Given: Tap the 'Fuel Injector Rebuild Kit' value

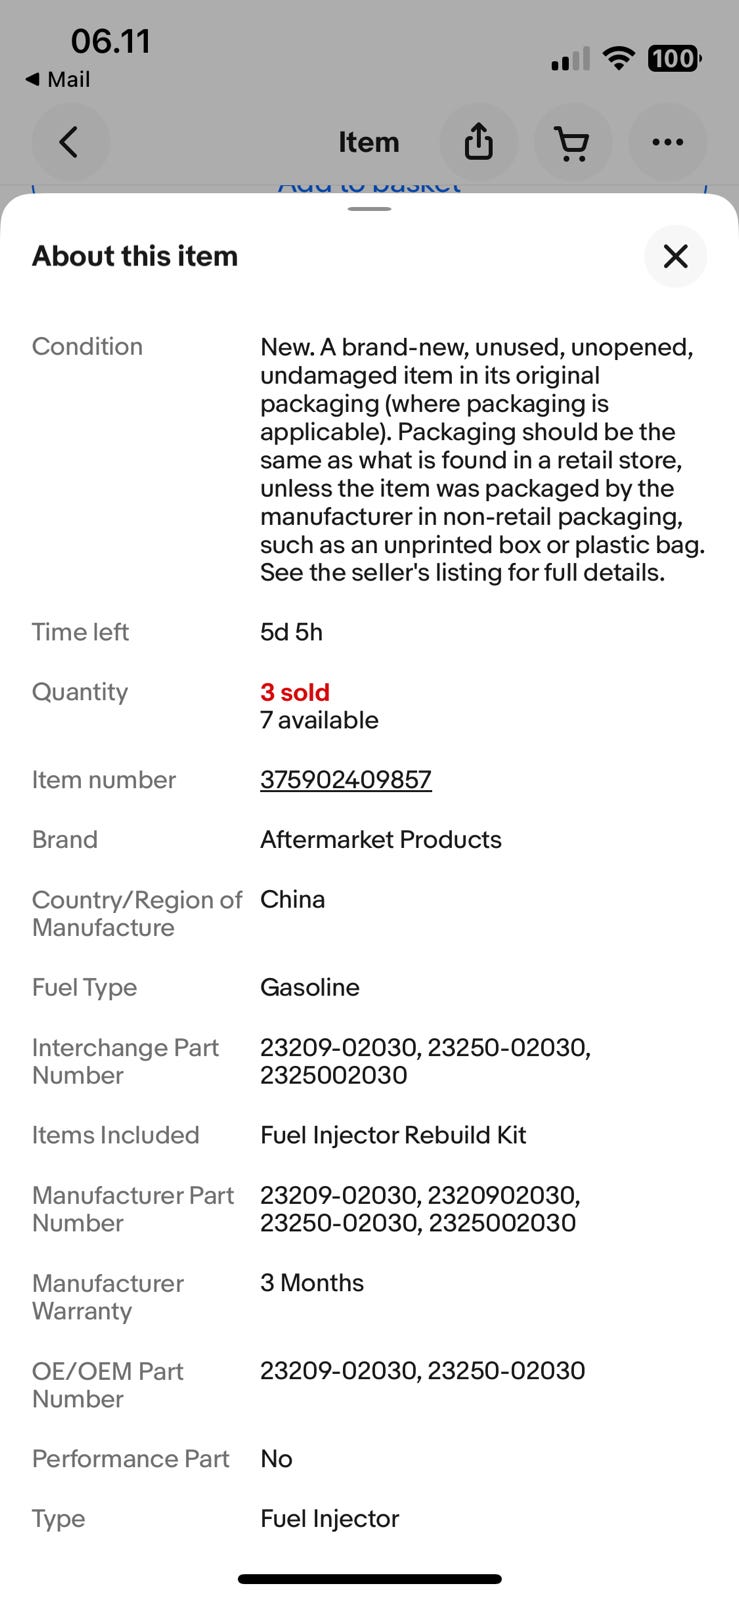Looking at the screenshot, I should pyautogui.click(x=393, y=1135).
